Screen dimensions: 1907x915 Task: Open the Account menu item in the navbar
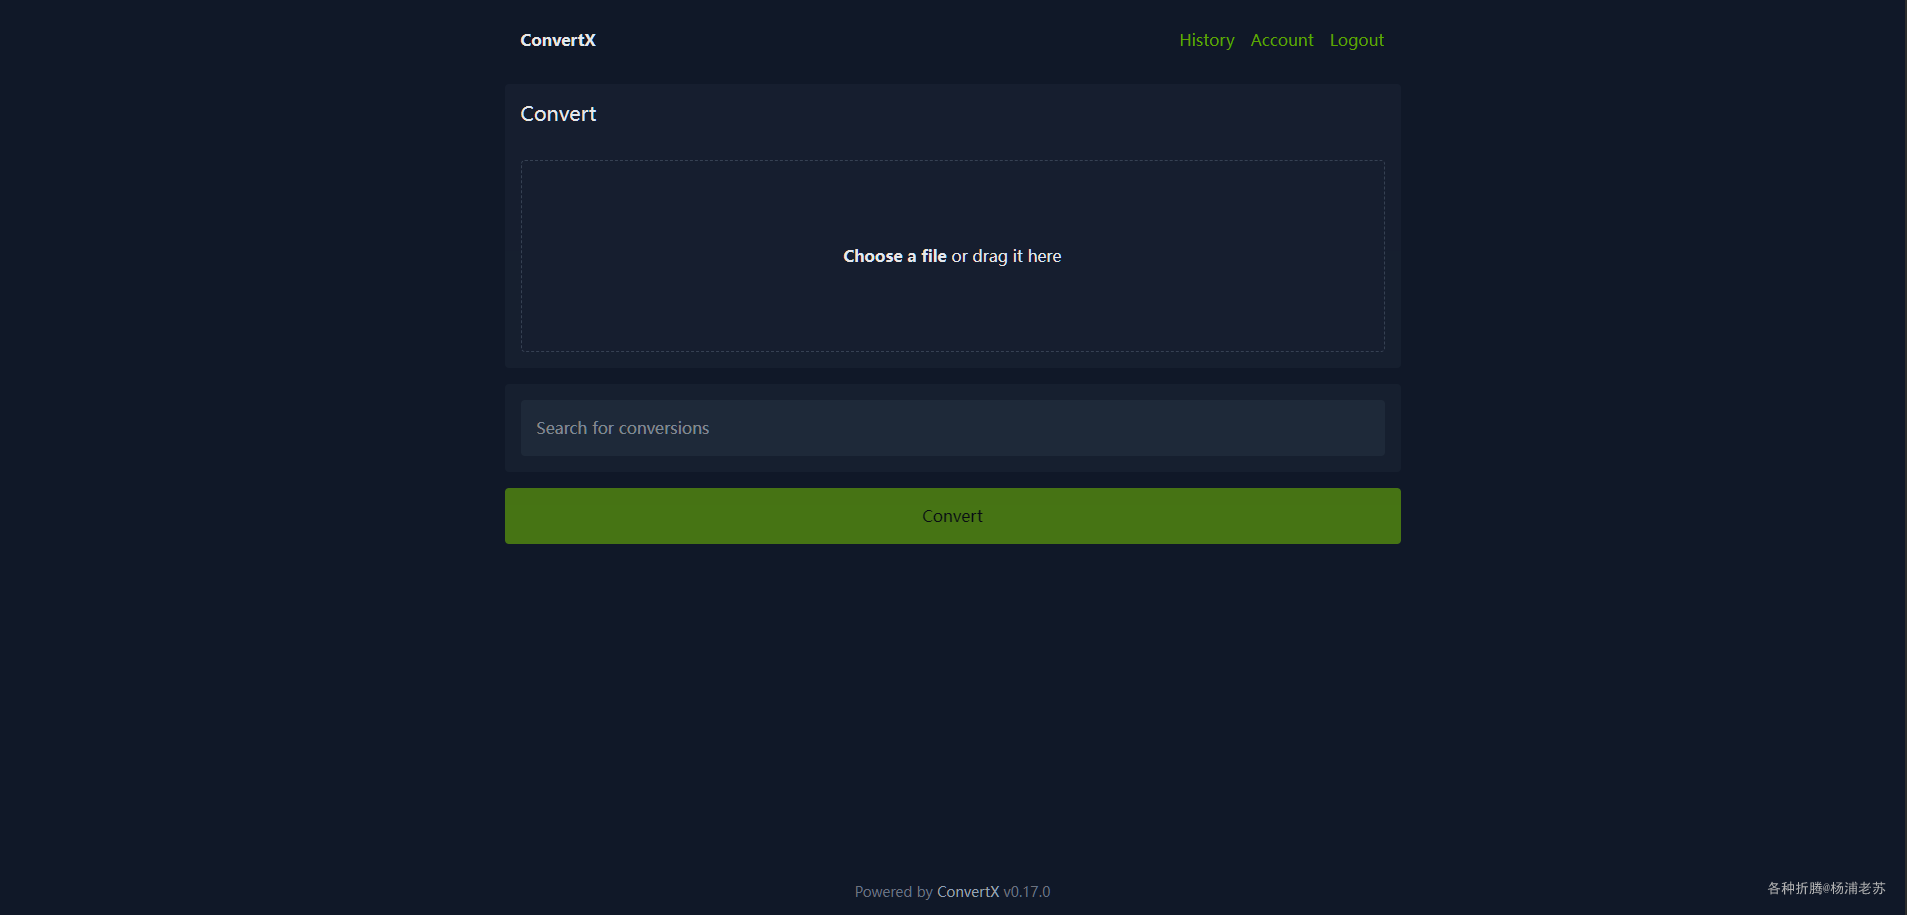coord(1281,40)
